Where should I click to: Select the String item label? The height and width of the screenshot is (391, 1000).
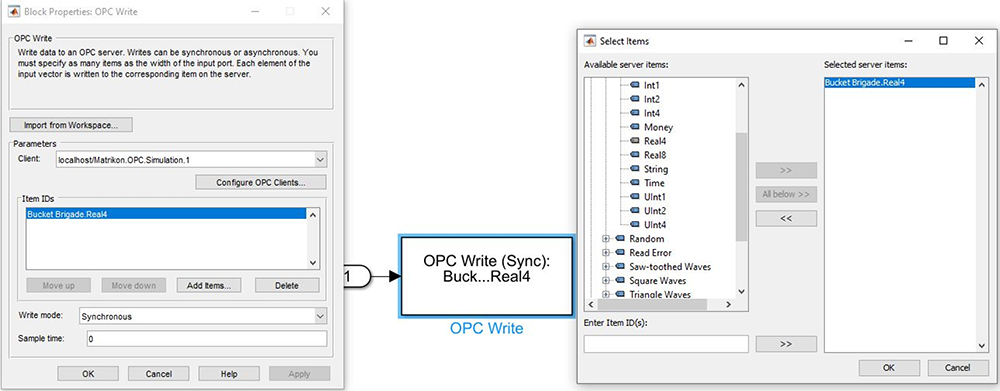pos(656,169)
